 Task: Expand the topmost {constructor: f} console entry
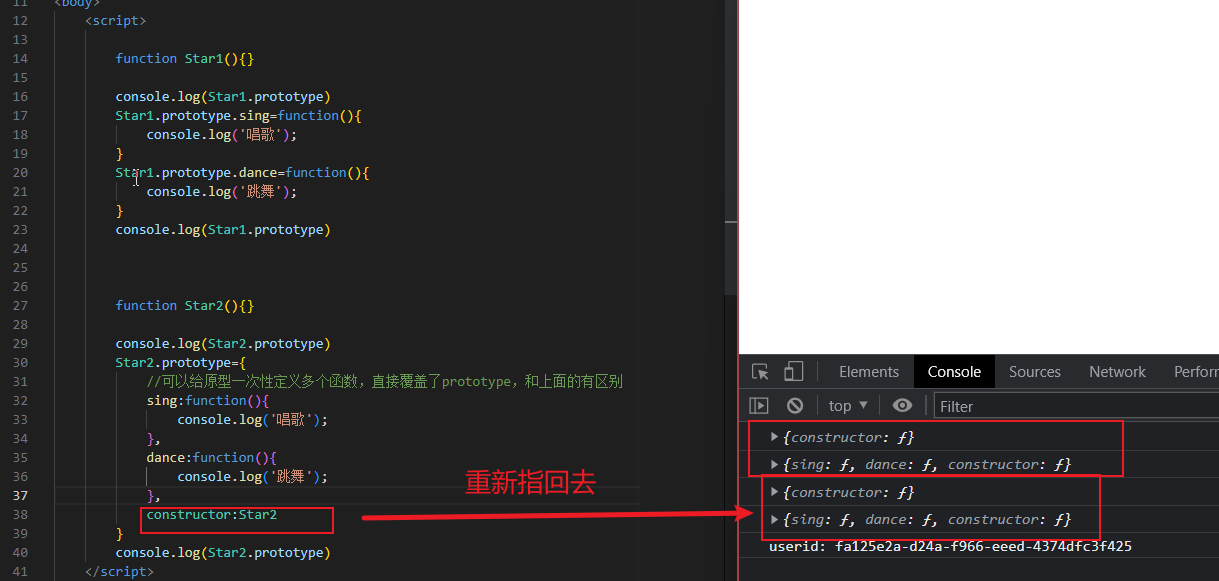[x=774, y=437]
